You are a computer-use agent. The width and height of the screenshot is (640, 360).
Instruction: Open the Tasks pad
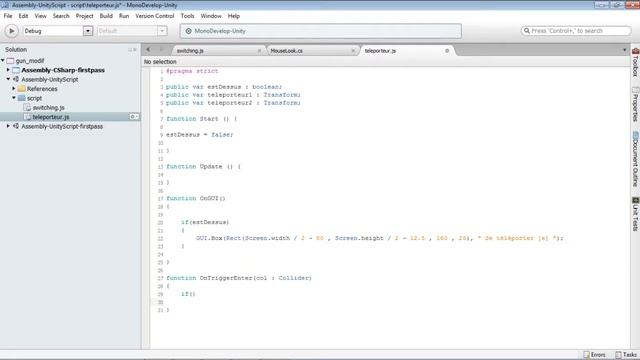point(626,355)
